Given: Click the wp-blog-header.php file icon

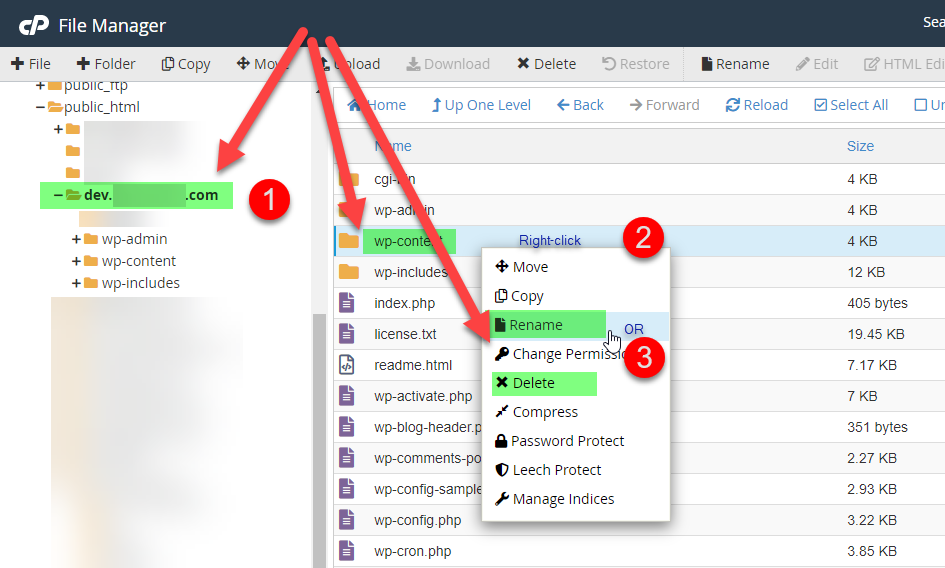Looking at the screenshot, I should click(347, 427).
